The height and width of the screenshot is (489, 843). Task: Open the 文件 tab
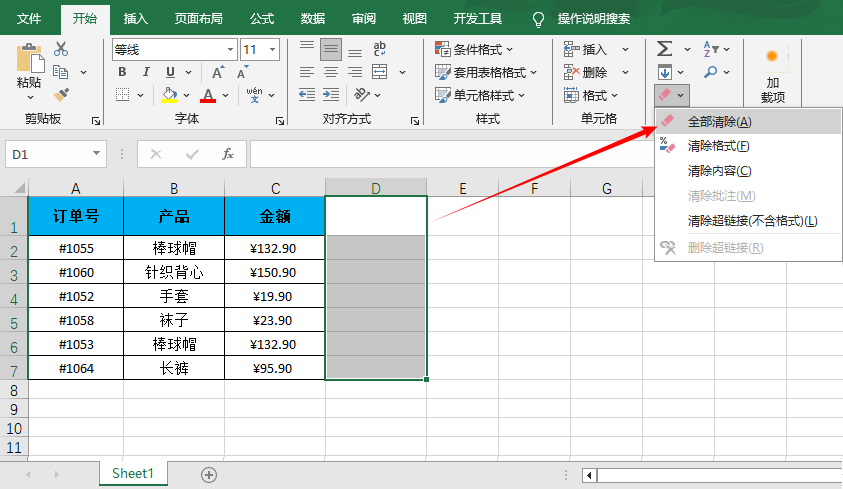tap(28, 19)
